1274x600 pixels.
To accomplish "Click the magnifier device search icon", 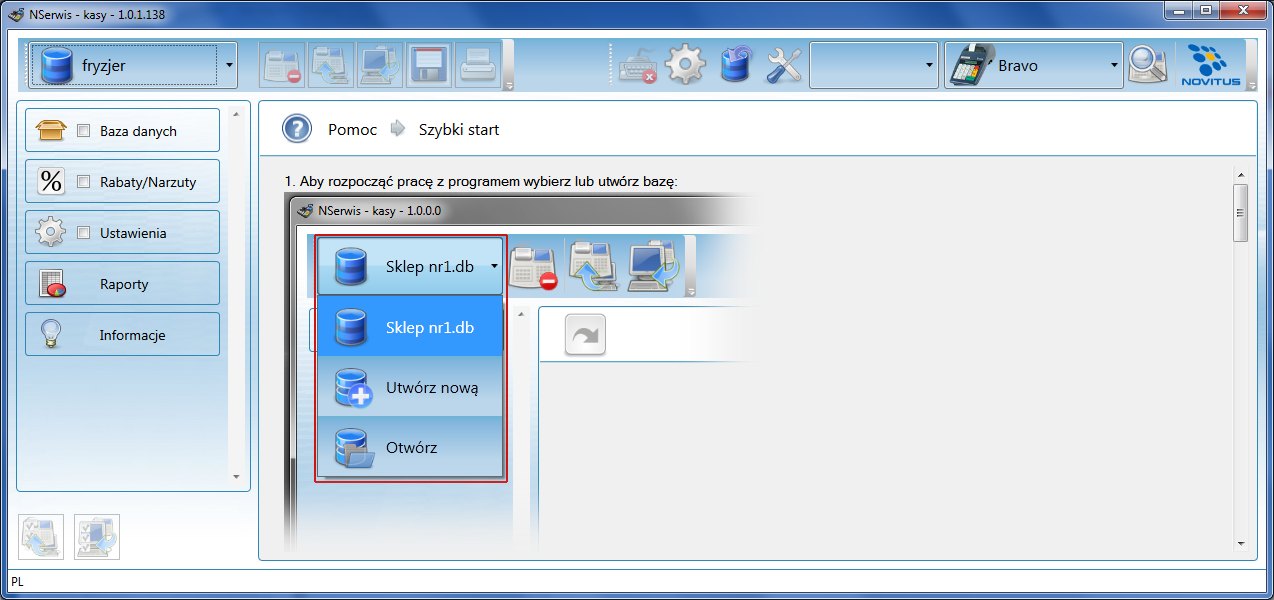I will point(1147,66).
